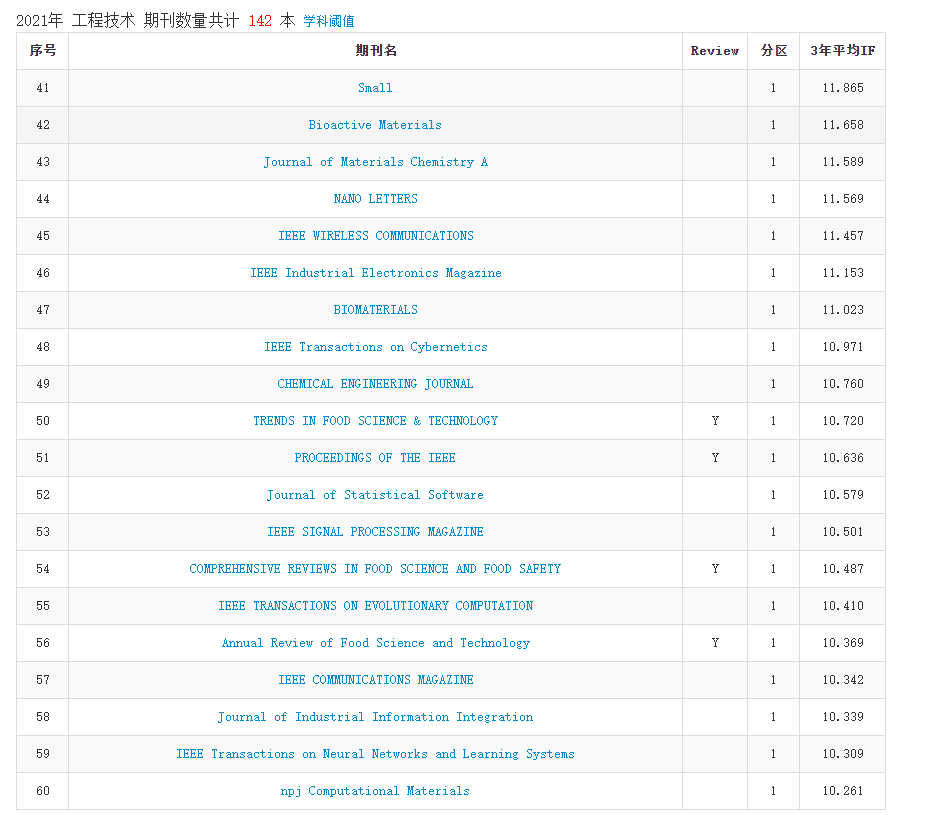The width and height of the screenshot is (951, 815).
Task: Select IF value 11.153
Action: point(842,273)
